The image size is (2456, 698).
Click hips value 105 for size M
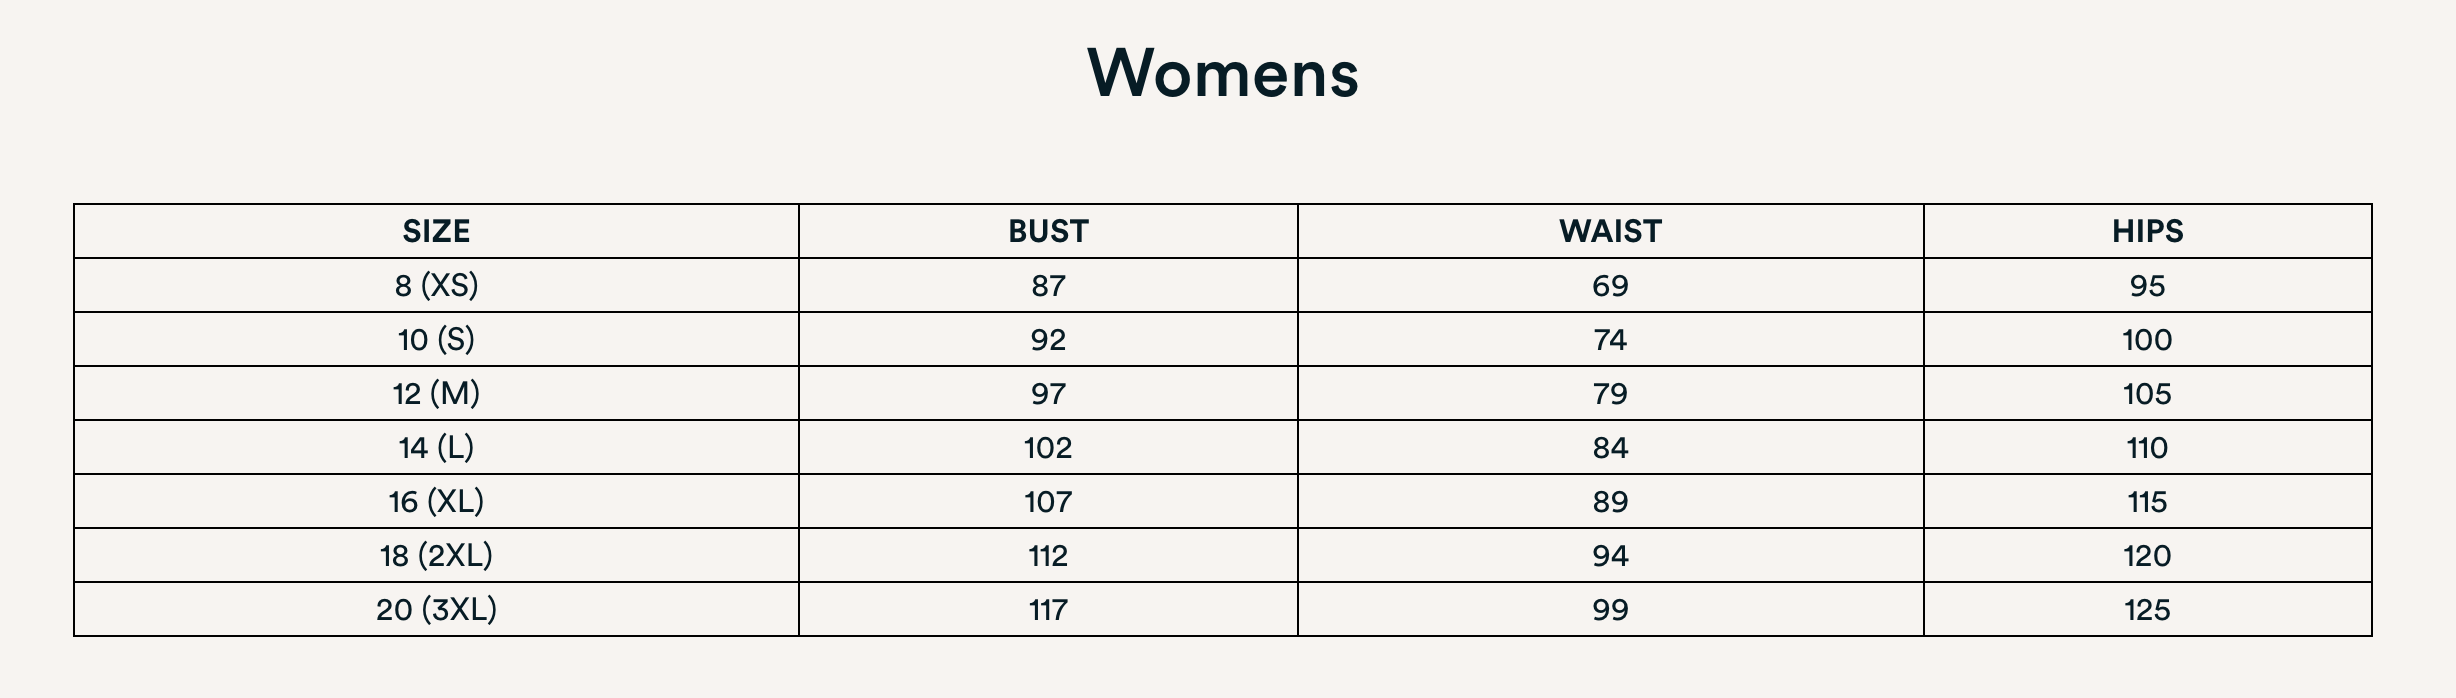tap(2147, 394)
